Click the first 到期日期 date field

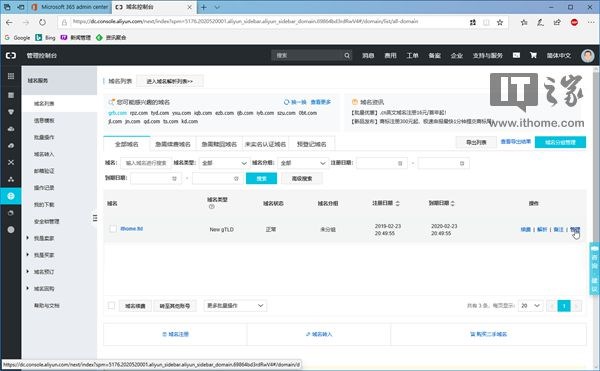pyautogui.click(x=155, y=178)
